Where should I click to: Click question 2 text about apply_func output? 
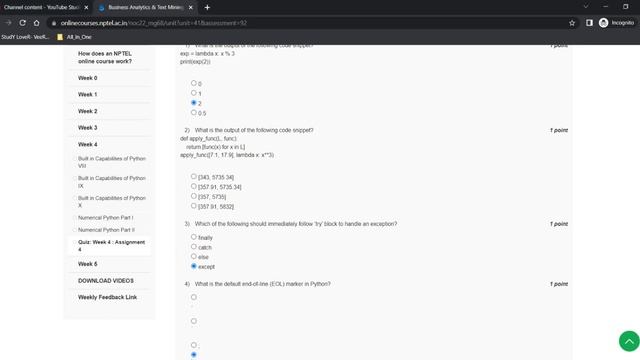(x=254, y=130)
